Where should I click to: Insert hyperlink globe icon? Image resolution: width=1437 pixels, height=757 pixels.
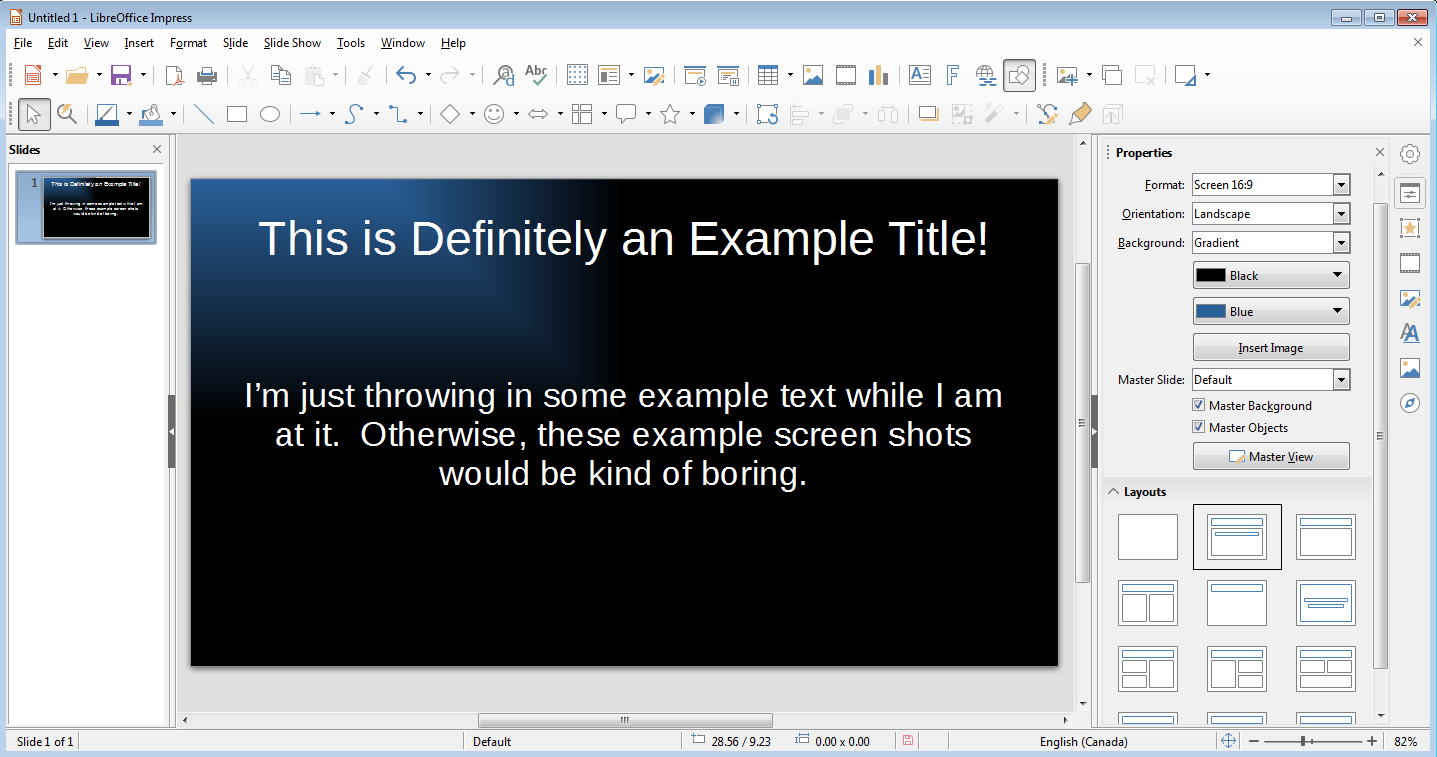(x=986, y=75)
